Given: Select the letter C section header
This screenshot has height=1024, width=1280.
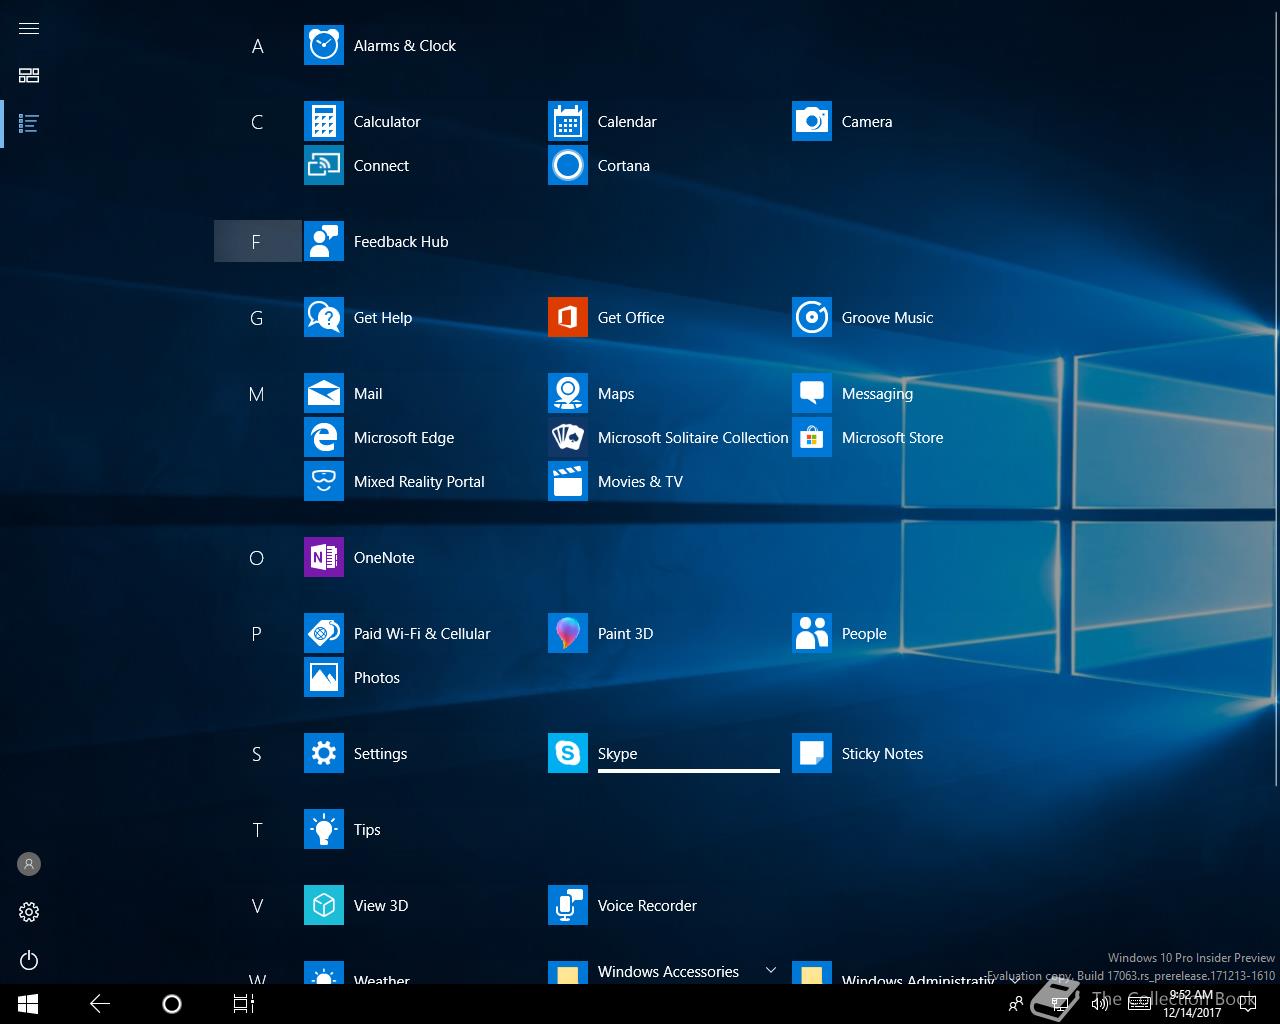Looking at the screenshot, I should pos(257,122).
